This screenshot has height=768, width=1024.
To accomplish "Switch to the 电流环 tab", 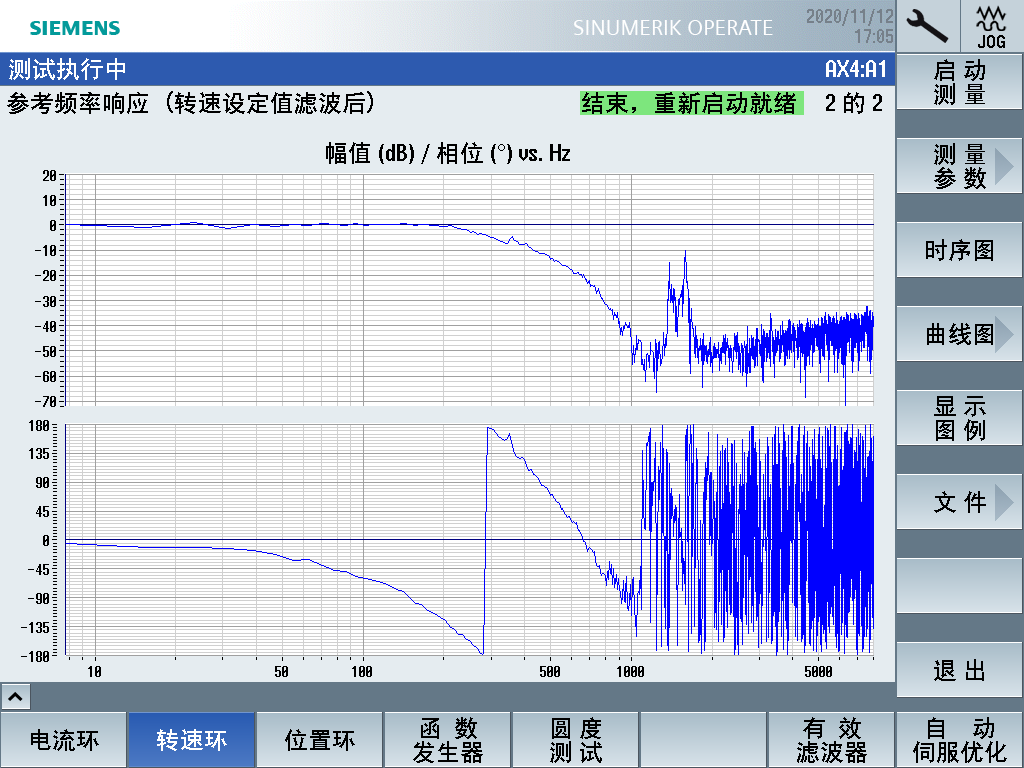I will (64, 740).
